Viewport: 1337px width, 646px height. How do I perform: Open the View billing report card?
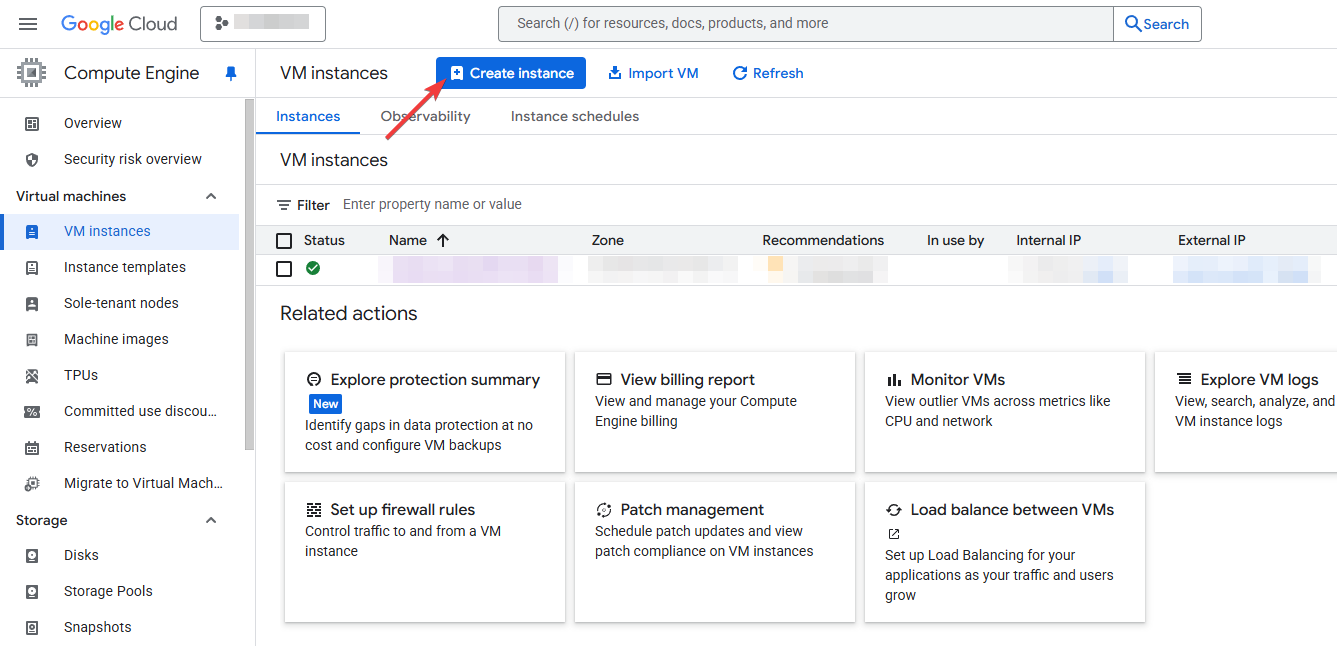click(x=715, y=411)
